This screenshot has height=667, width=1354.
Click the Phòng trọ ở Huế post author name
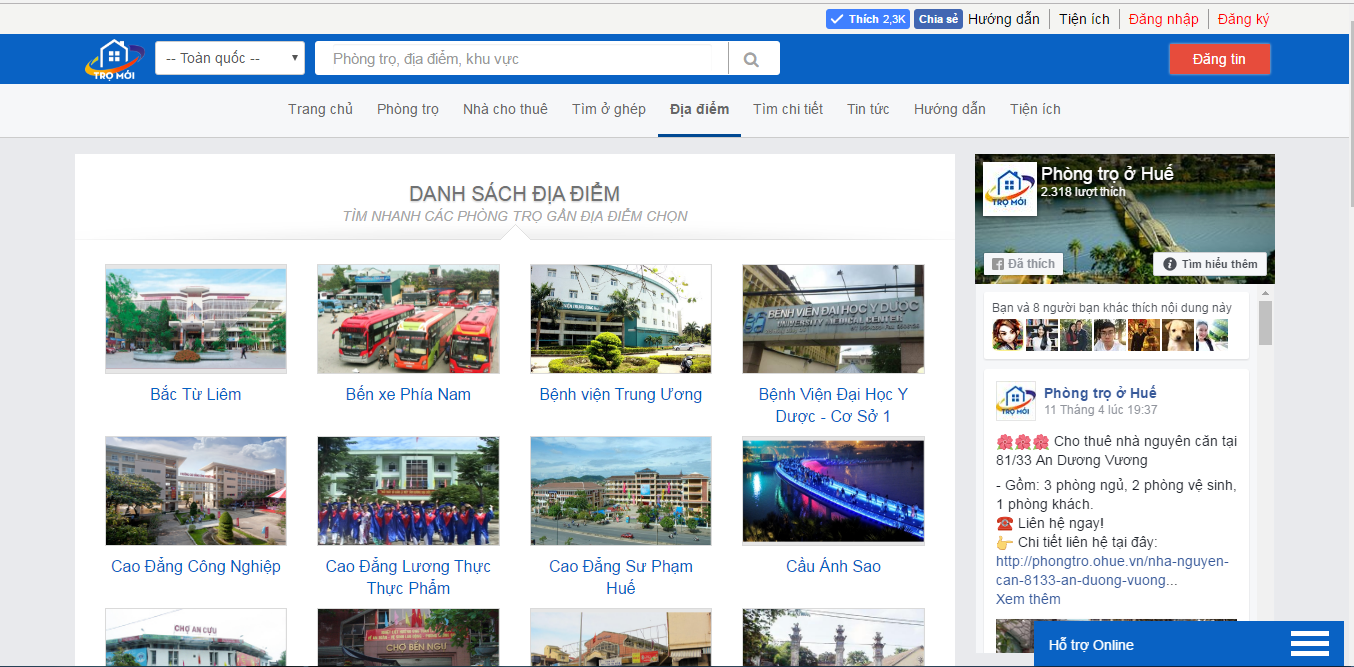pyautogui.click(x=1100, y=393)
